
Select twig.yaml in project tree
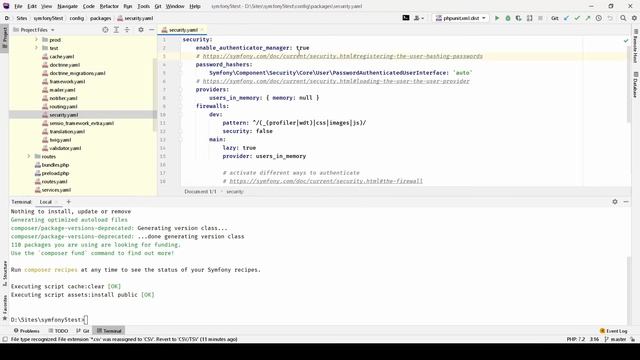60,140
